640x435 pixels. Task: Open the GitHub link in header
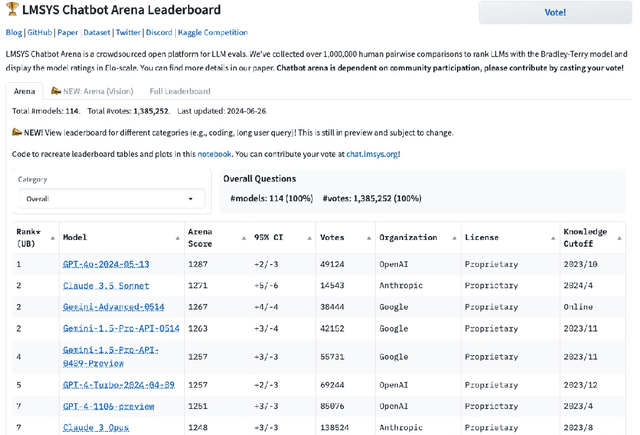click(39, 32)
